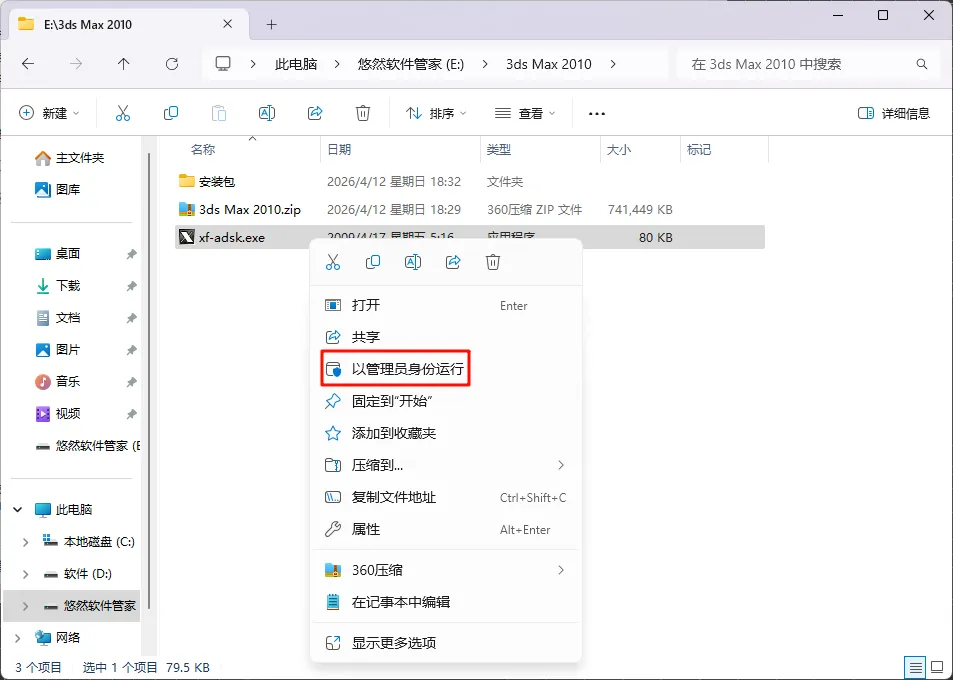Image resolution: width=953 pixels, height=680 pixels.
Task: Click the navigation pane vertical scrollbar
Action: pyautogui.click(x=149, y=380)
